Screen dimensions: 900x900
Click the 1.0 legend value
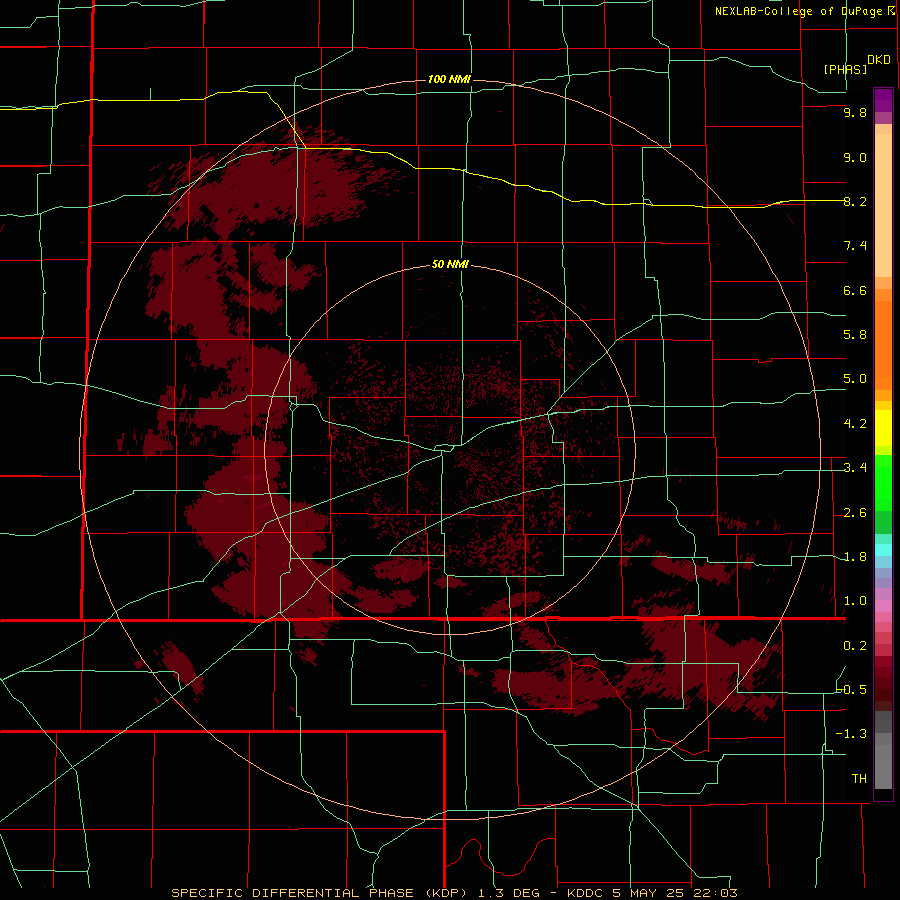pyautogui.click(x=855, y=601)
